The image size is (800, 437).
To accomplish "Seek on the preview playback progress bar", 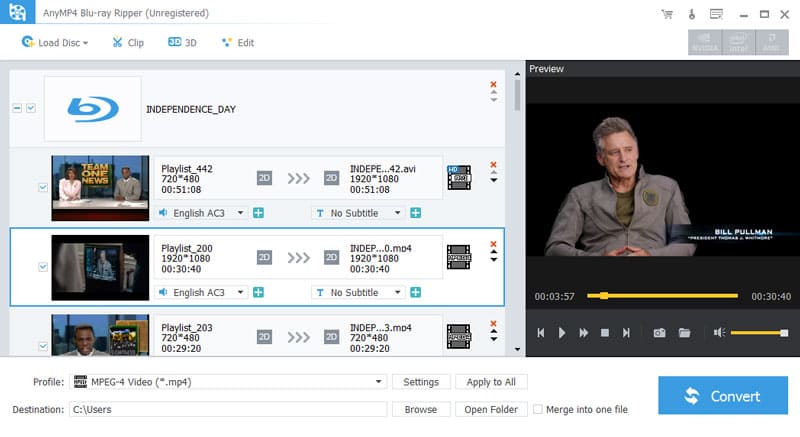I will click(662, 296).
